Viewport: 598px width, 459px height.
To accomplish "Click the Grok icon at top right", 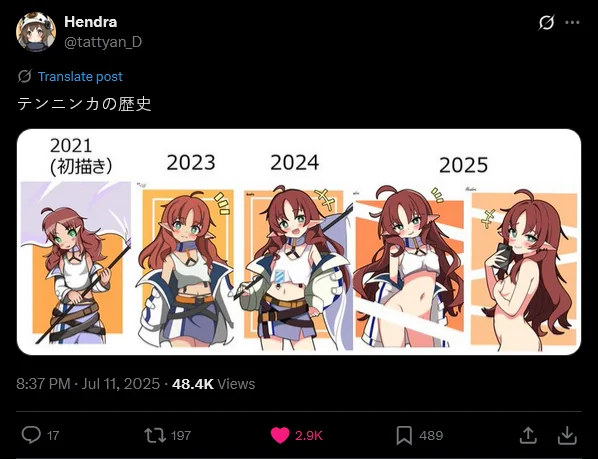I will pos(546,22).
